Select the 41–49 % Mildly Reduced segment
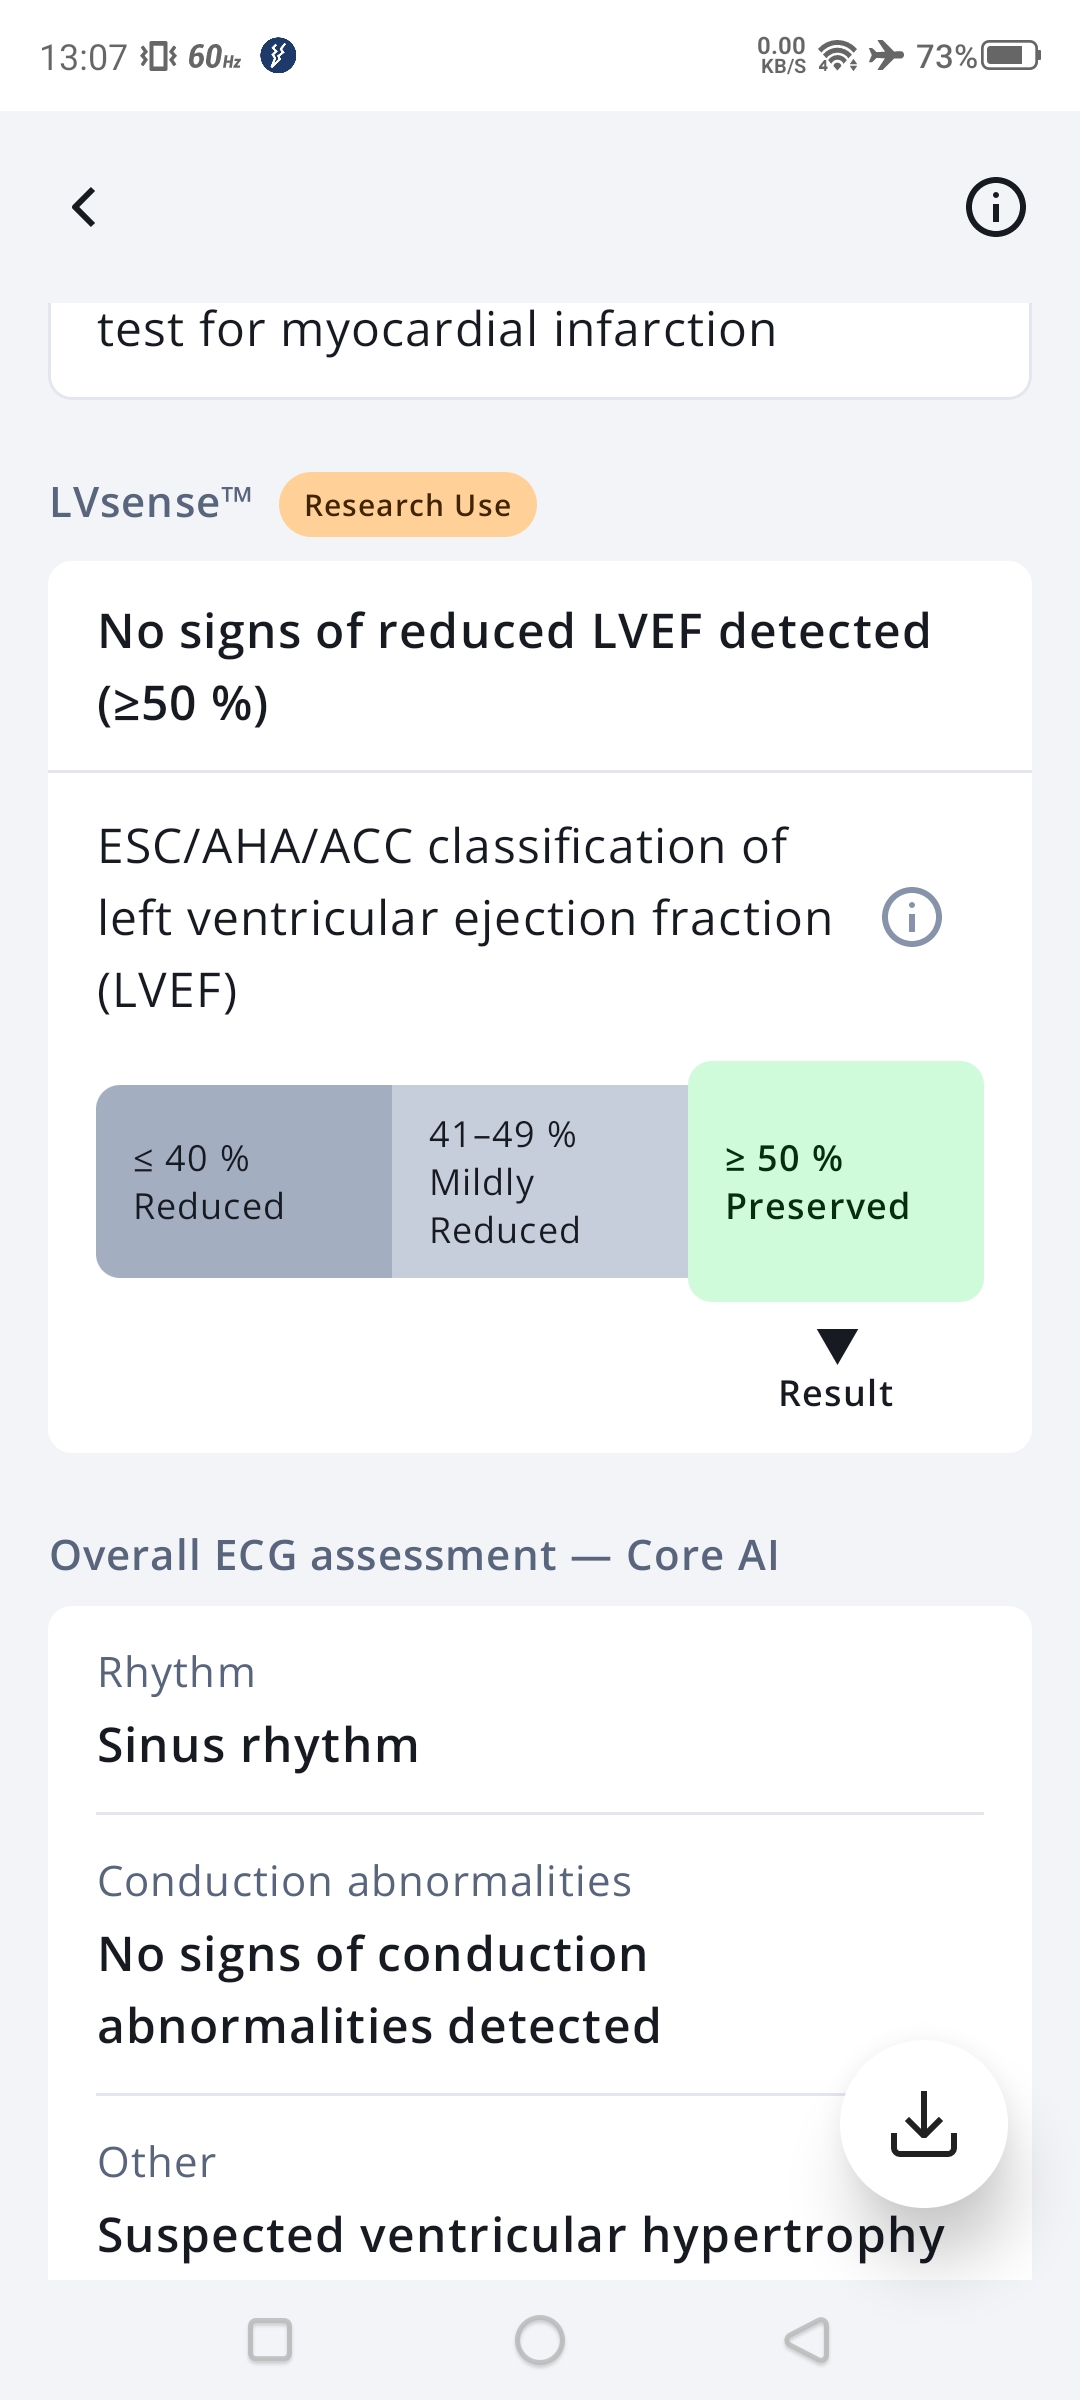The image size is (1080, 2400). pos(540,1181)
